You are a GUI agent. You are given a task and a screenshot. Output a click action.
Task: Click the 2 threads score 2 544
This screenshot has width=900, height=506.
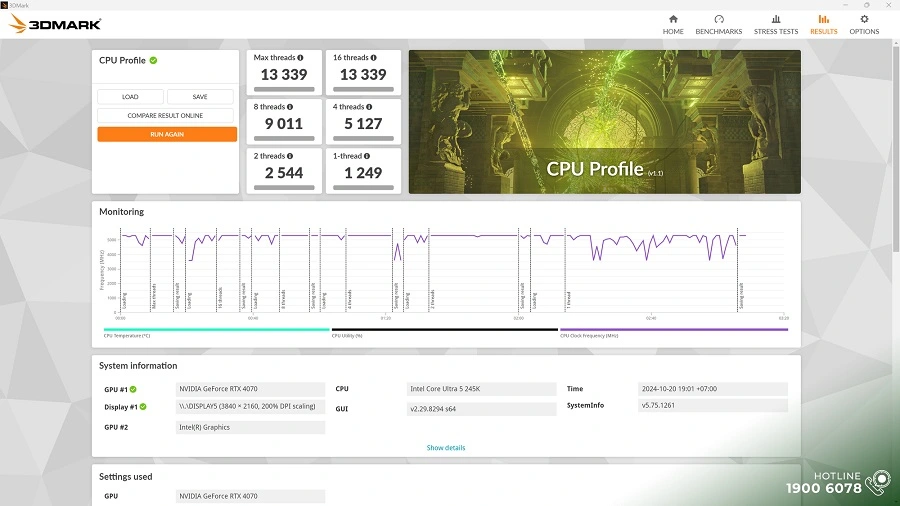coord(284,173)
